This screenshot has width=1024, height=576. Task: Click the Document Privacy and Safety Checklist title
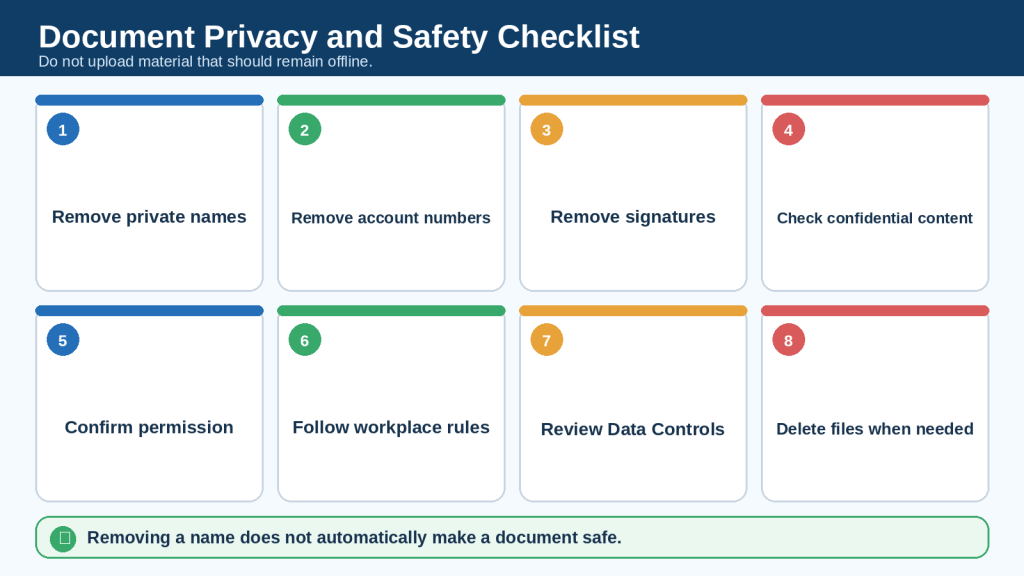339,37
